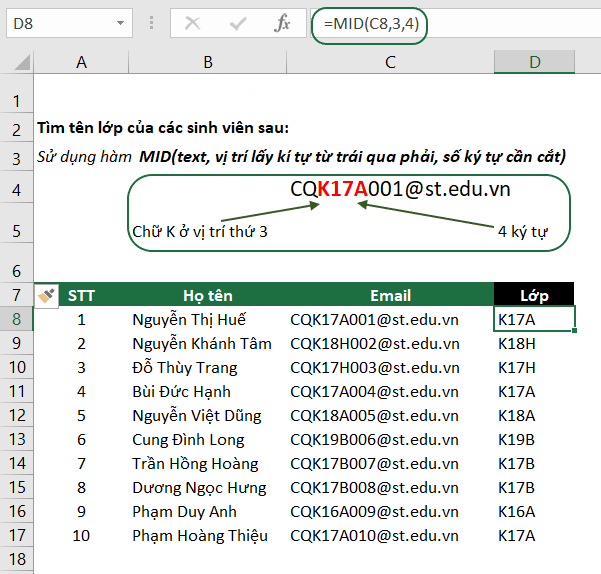
Task: Select cell Phạm Duy Anh
Action: (x=208, y=512)
